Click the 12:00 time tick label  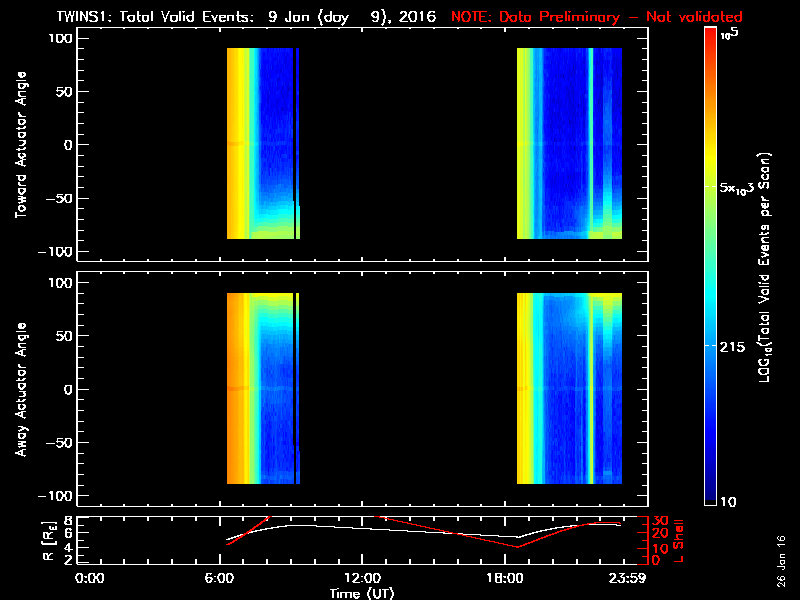click(361, 578)
